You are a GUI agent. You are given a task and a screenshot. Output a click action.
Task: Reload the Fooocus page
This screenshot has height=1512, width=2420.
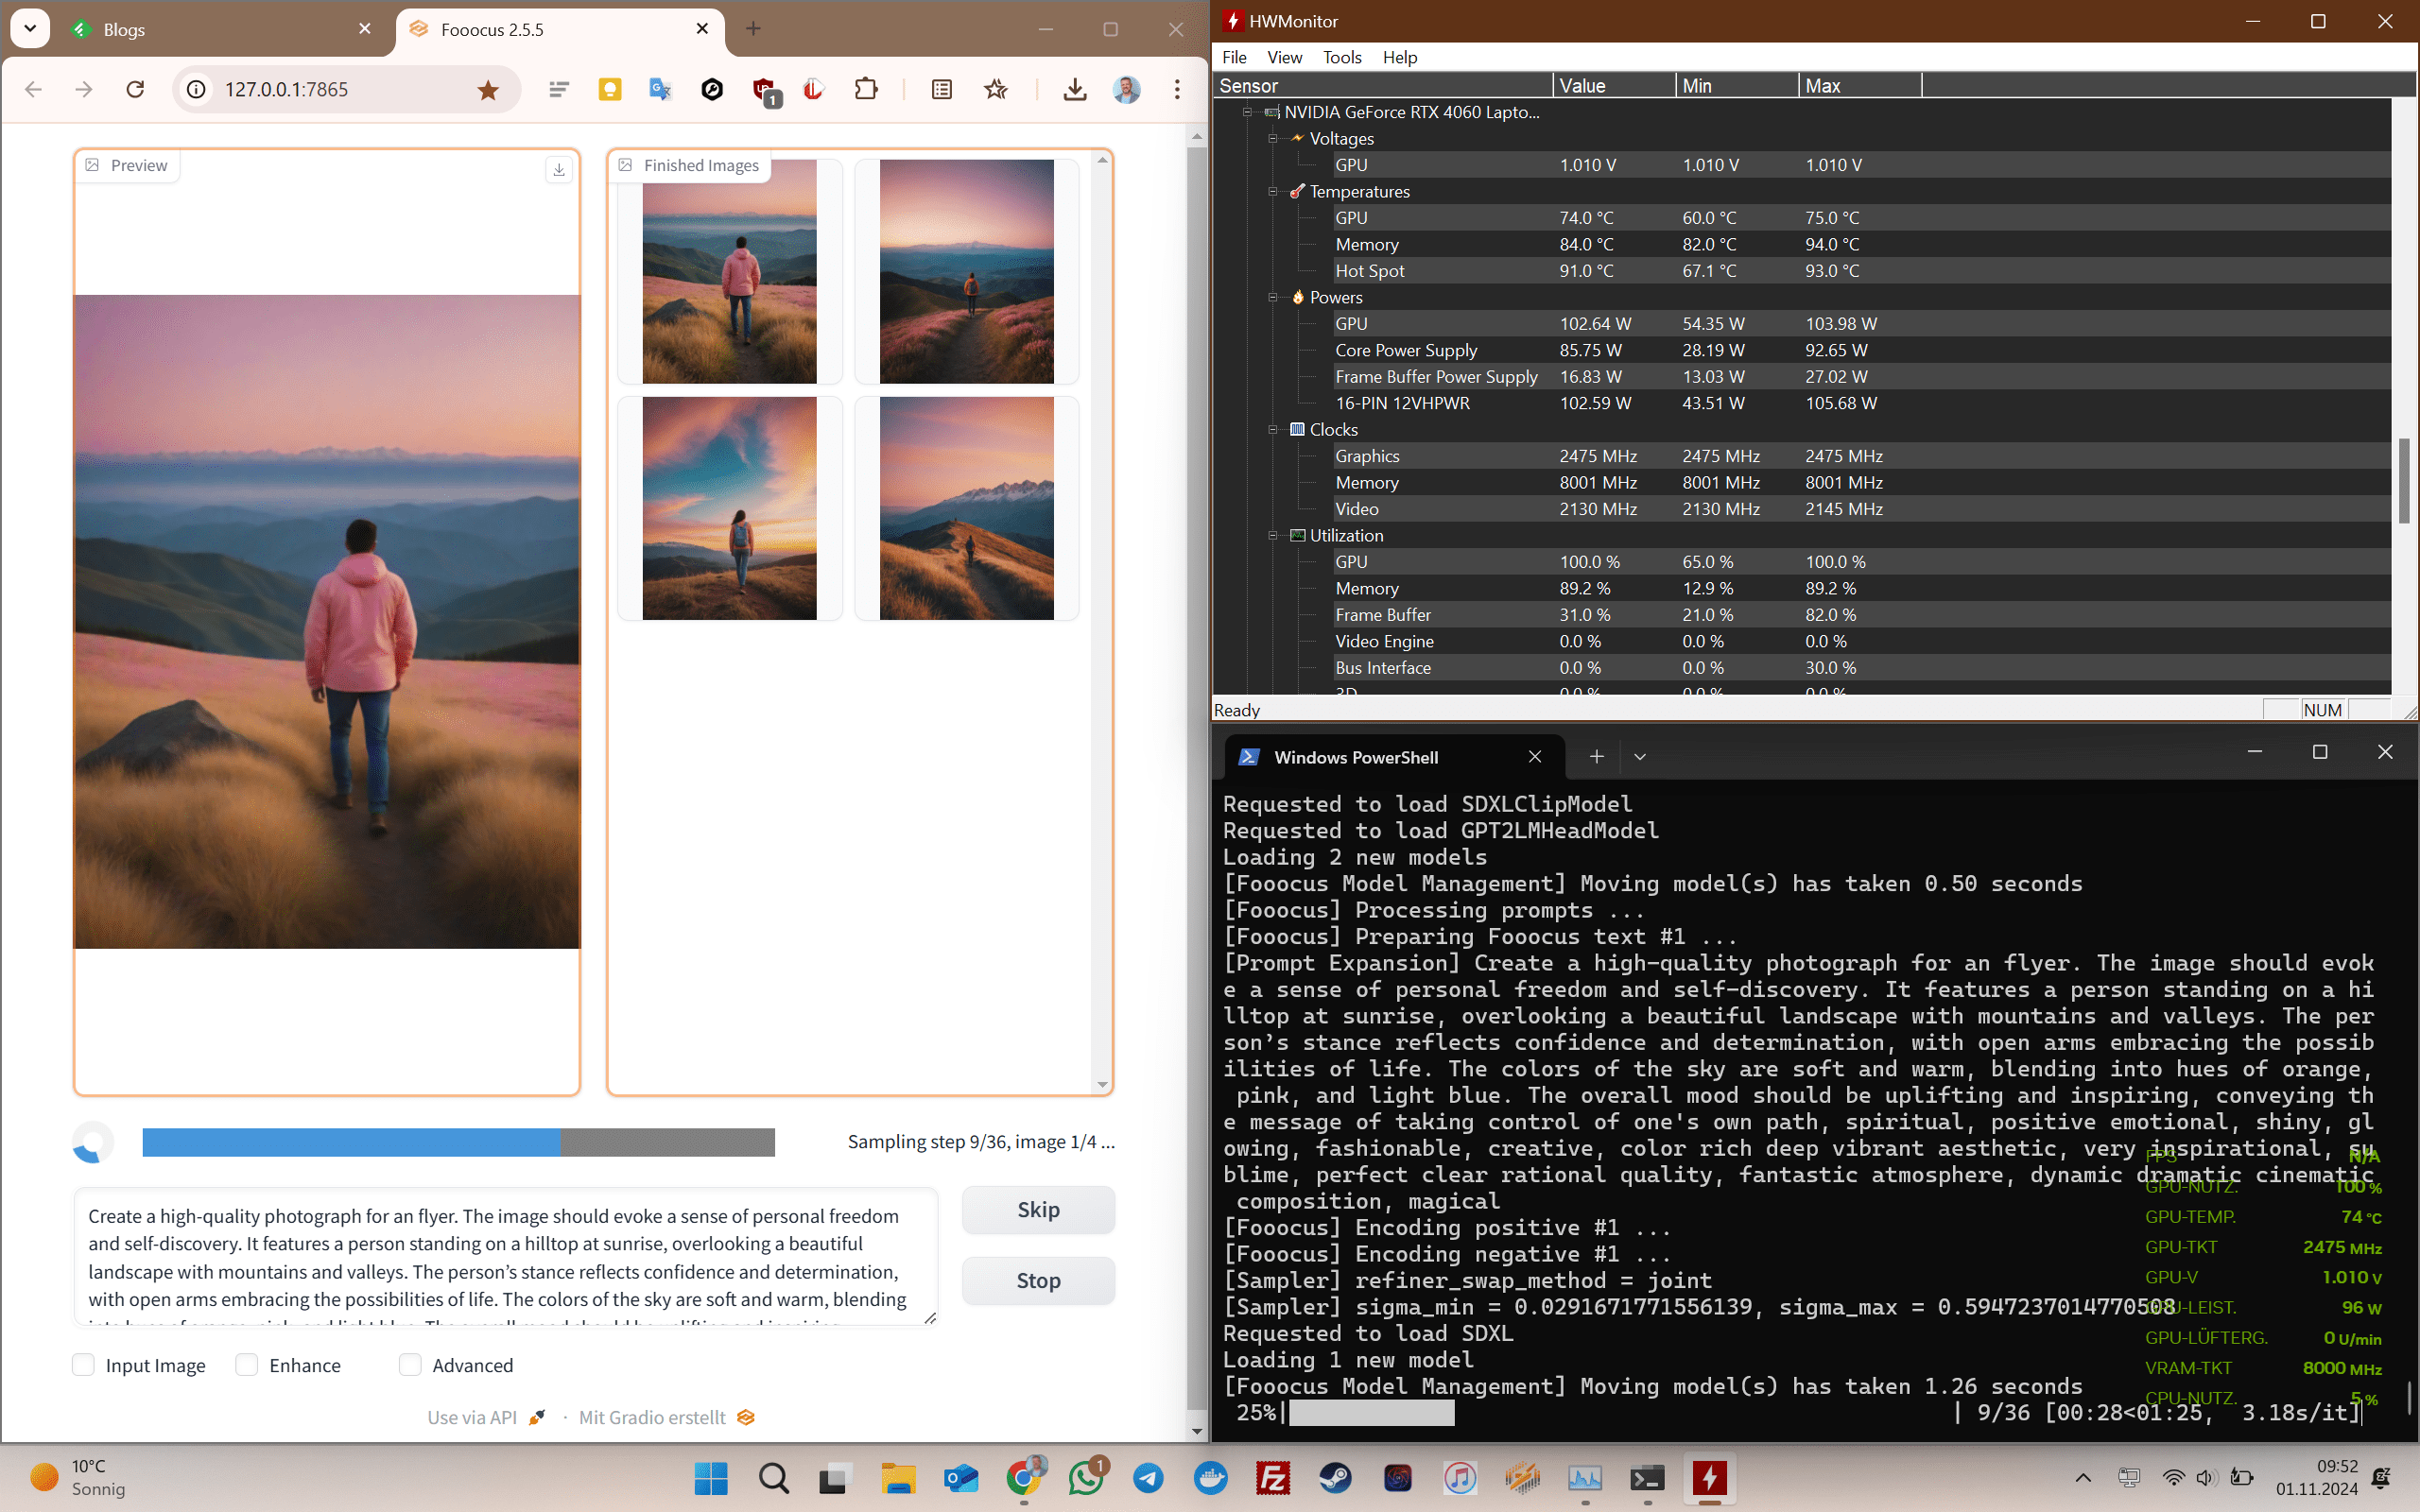coord(135,90)
